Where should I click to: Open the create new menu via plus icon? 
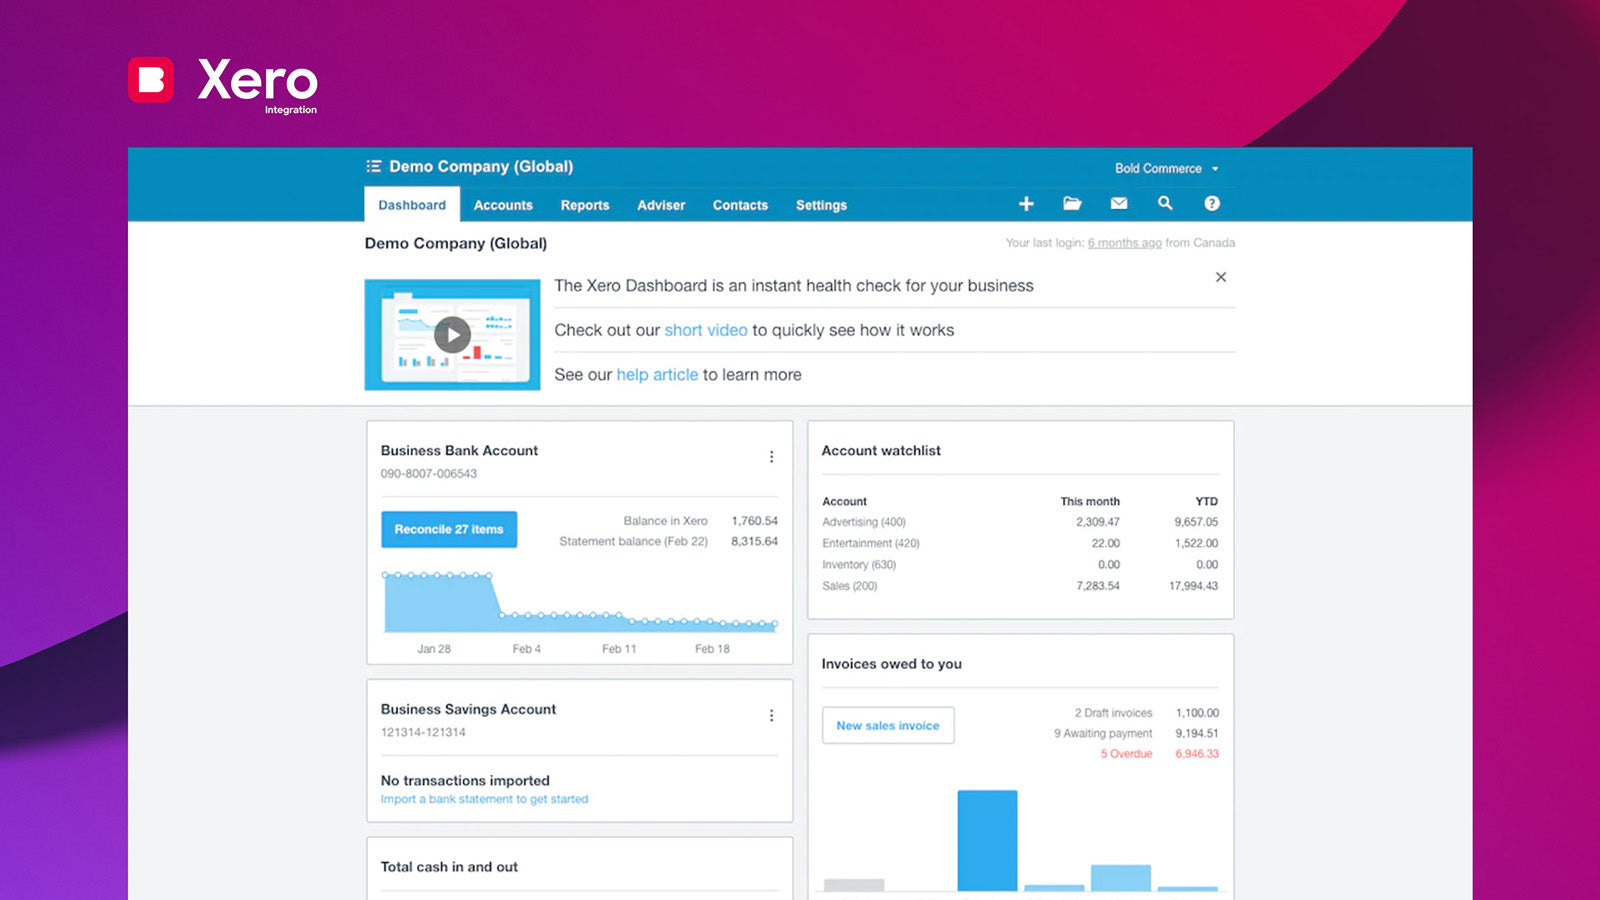(x=1026, y=203)
